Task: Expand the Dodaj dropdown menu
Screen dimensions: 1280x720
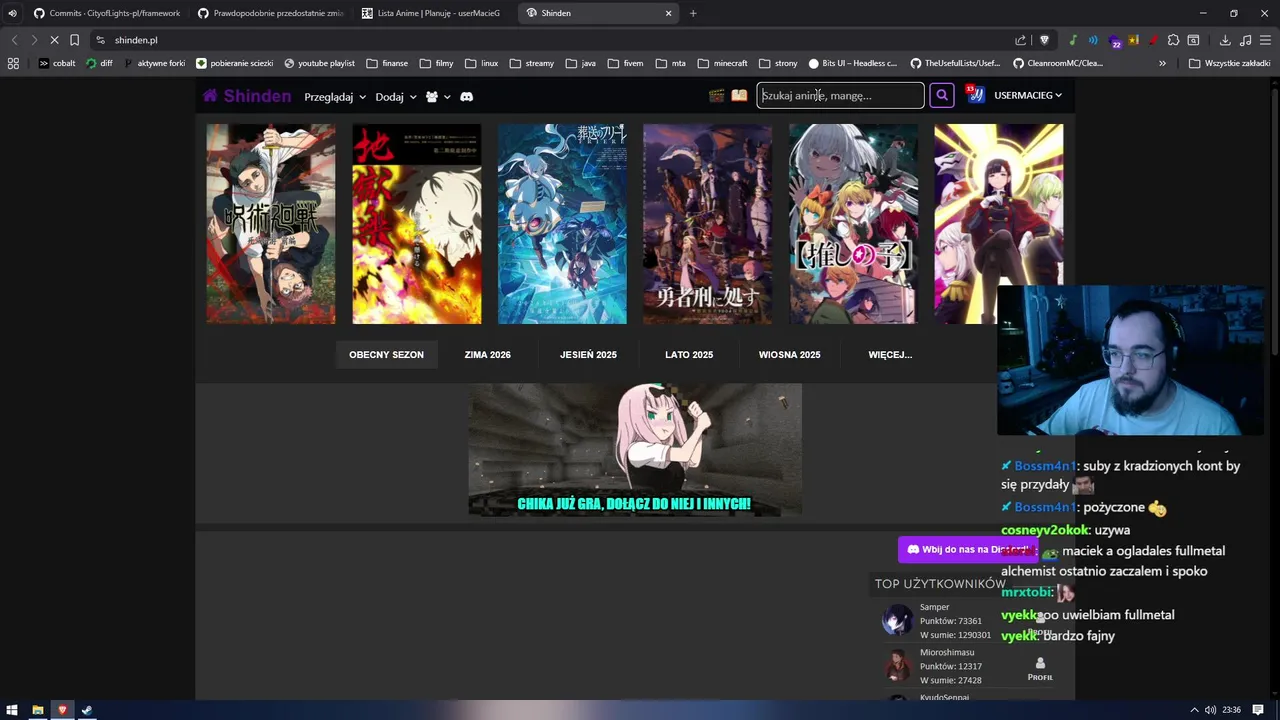Action: point(395,97)
